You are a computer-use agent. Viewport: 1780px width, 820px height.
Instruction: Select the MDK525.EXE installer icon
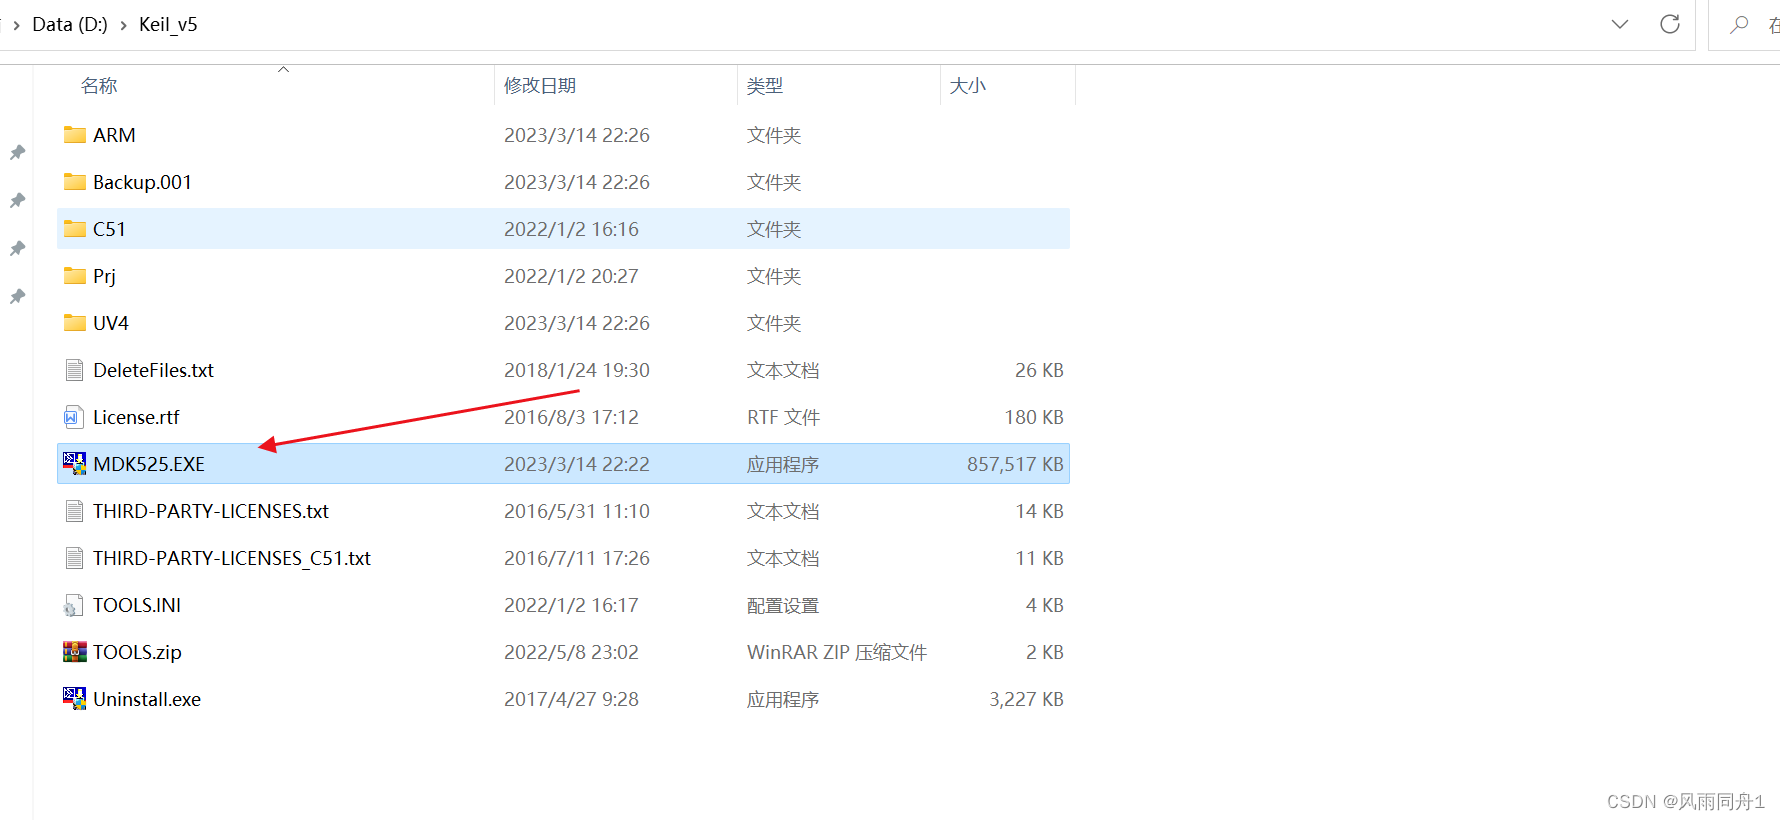(74, 464)
